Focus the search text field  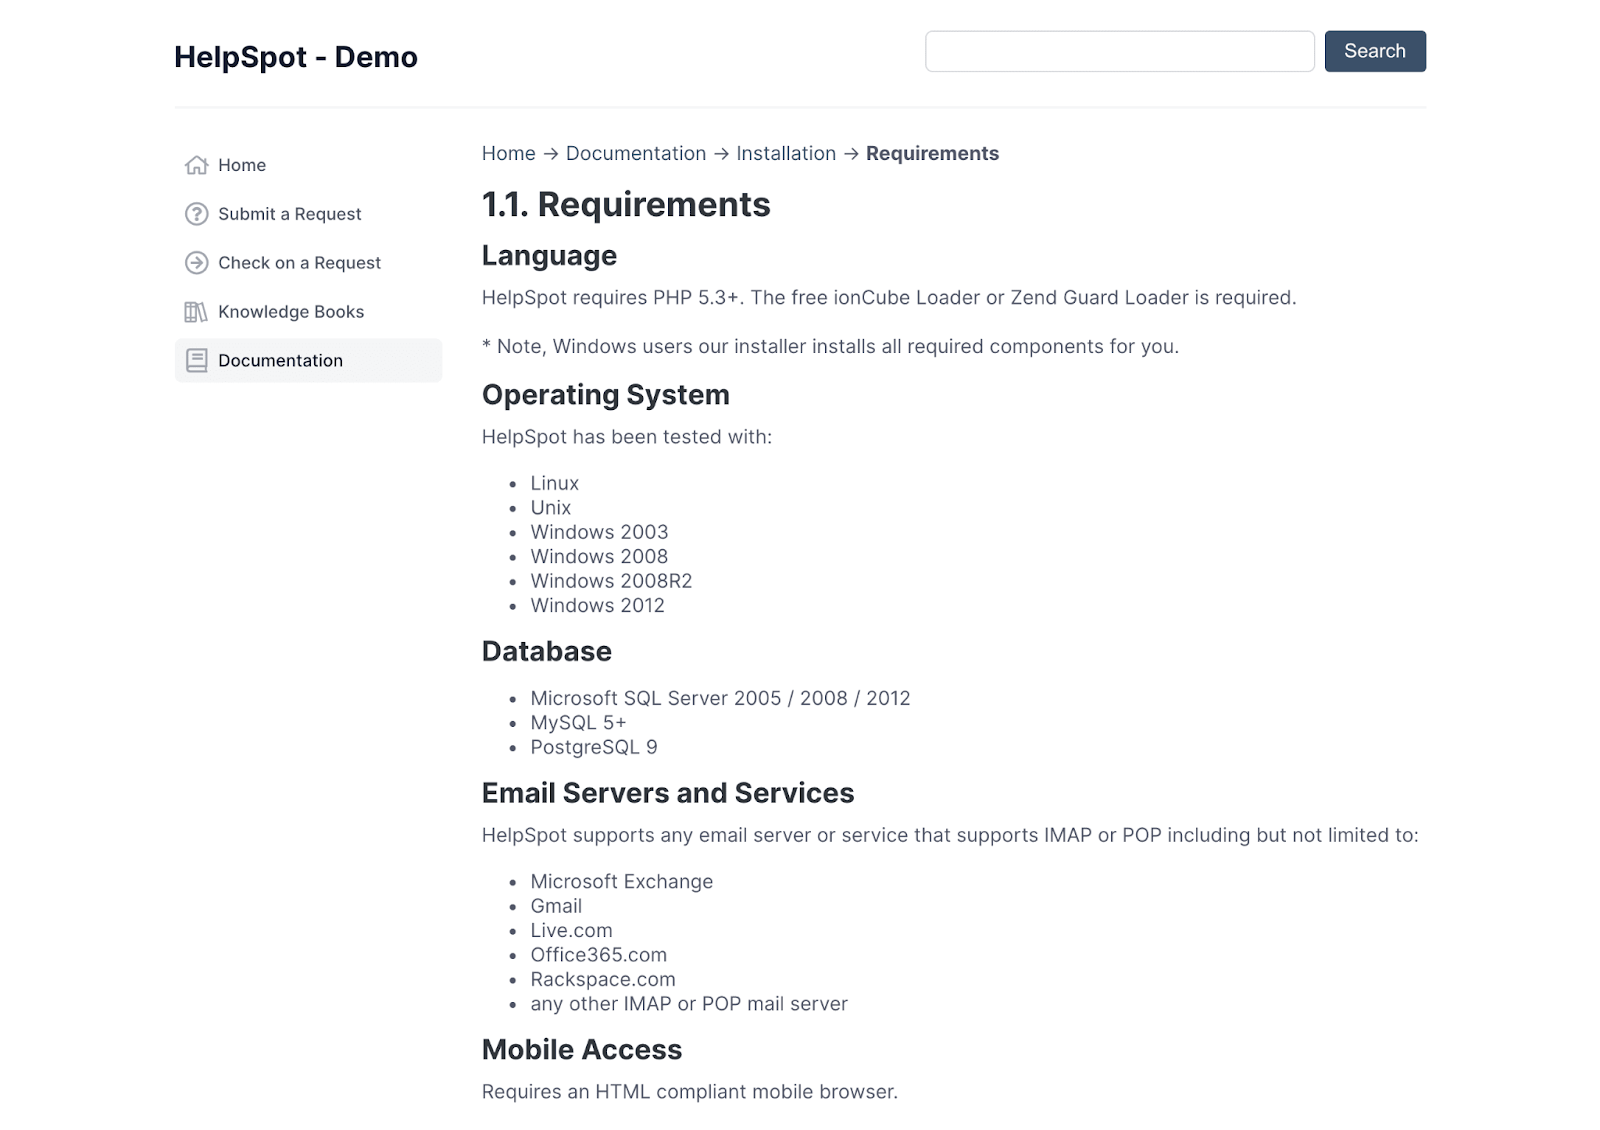point(1119,51)
